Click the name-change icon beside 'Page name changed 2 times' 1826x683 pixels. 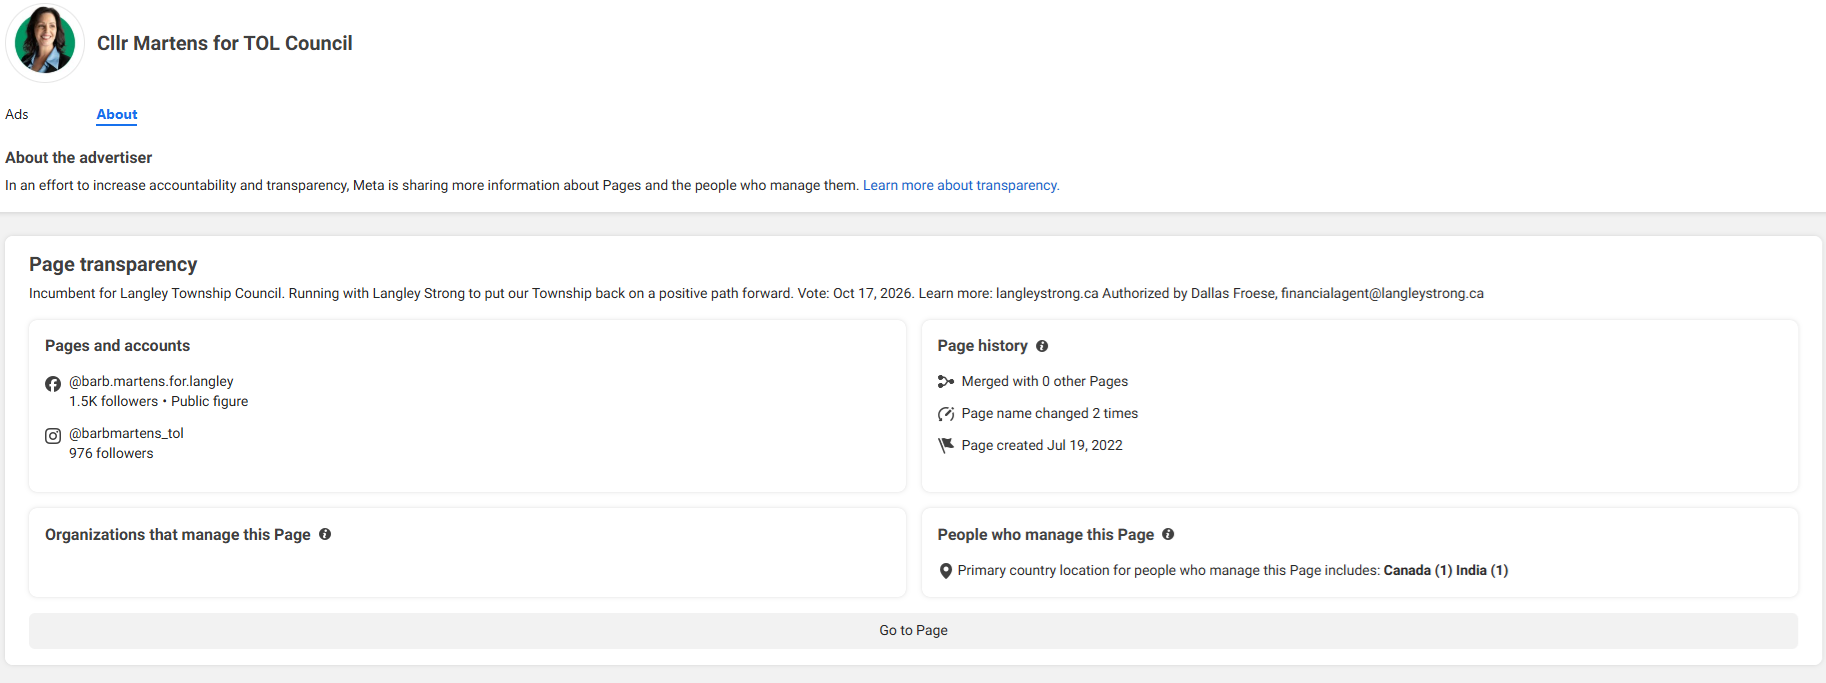click(946, 413)
